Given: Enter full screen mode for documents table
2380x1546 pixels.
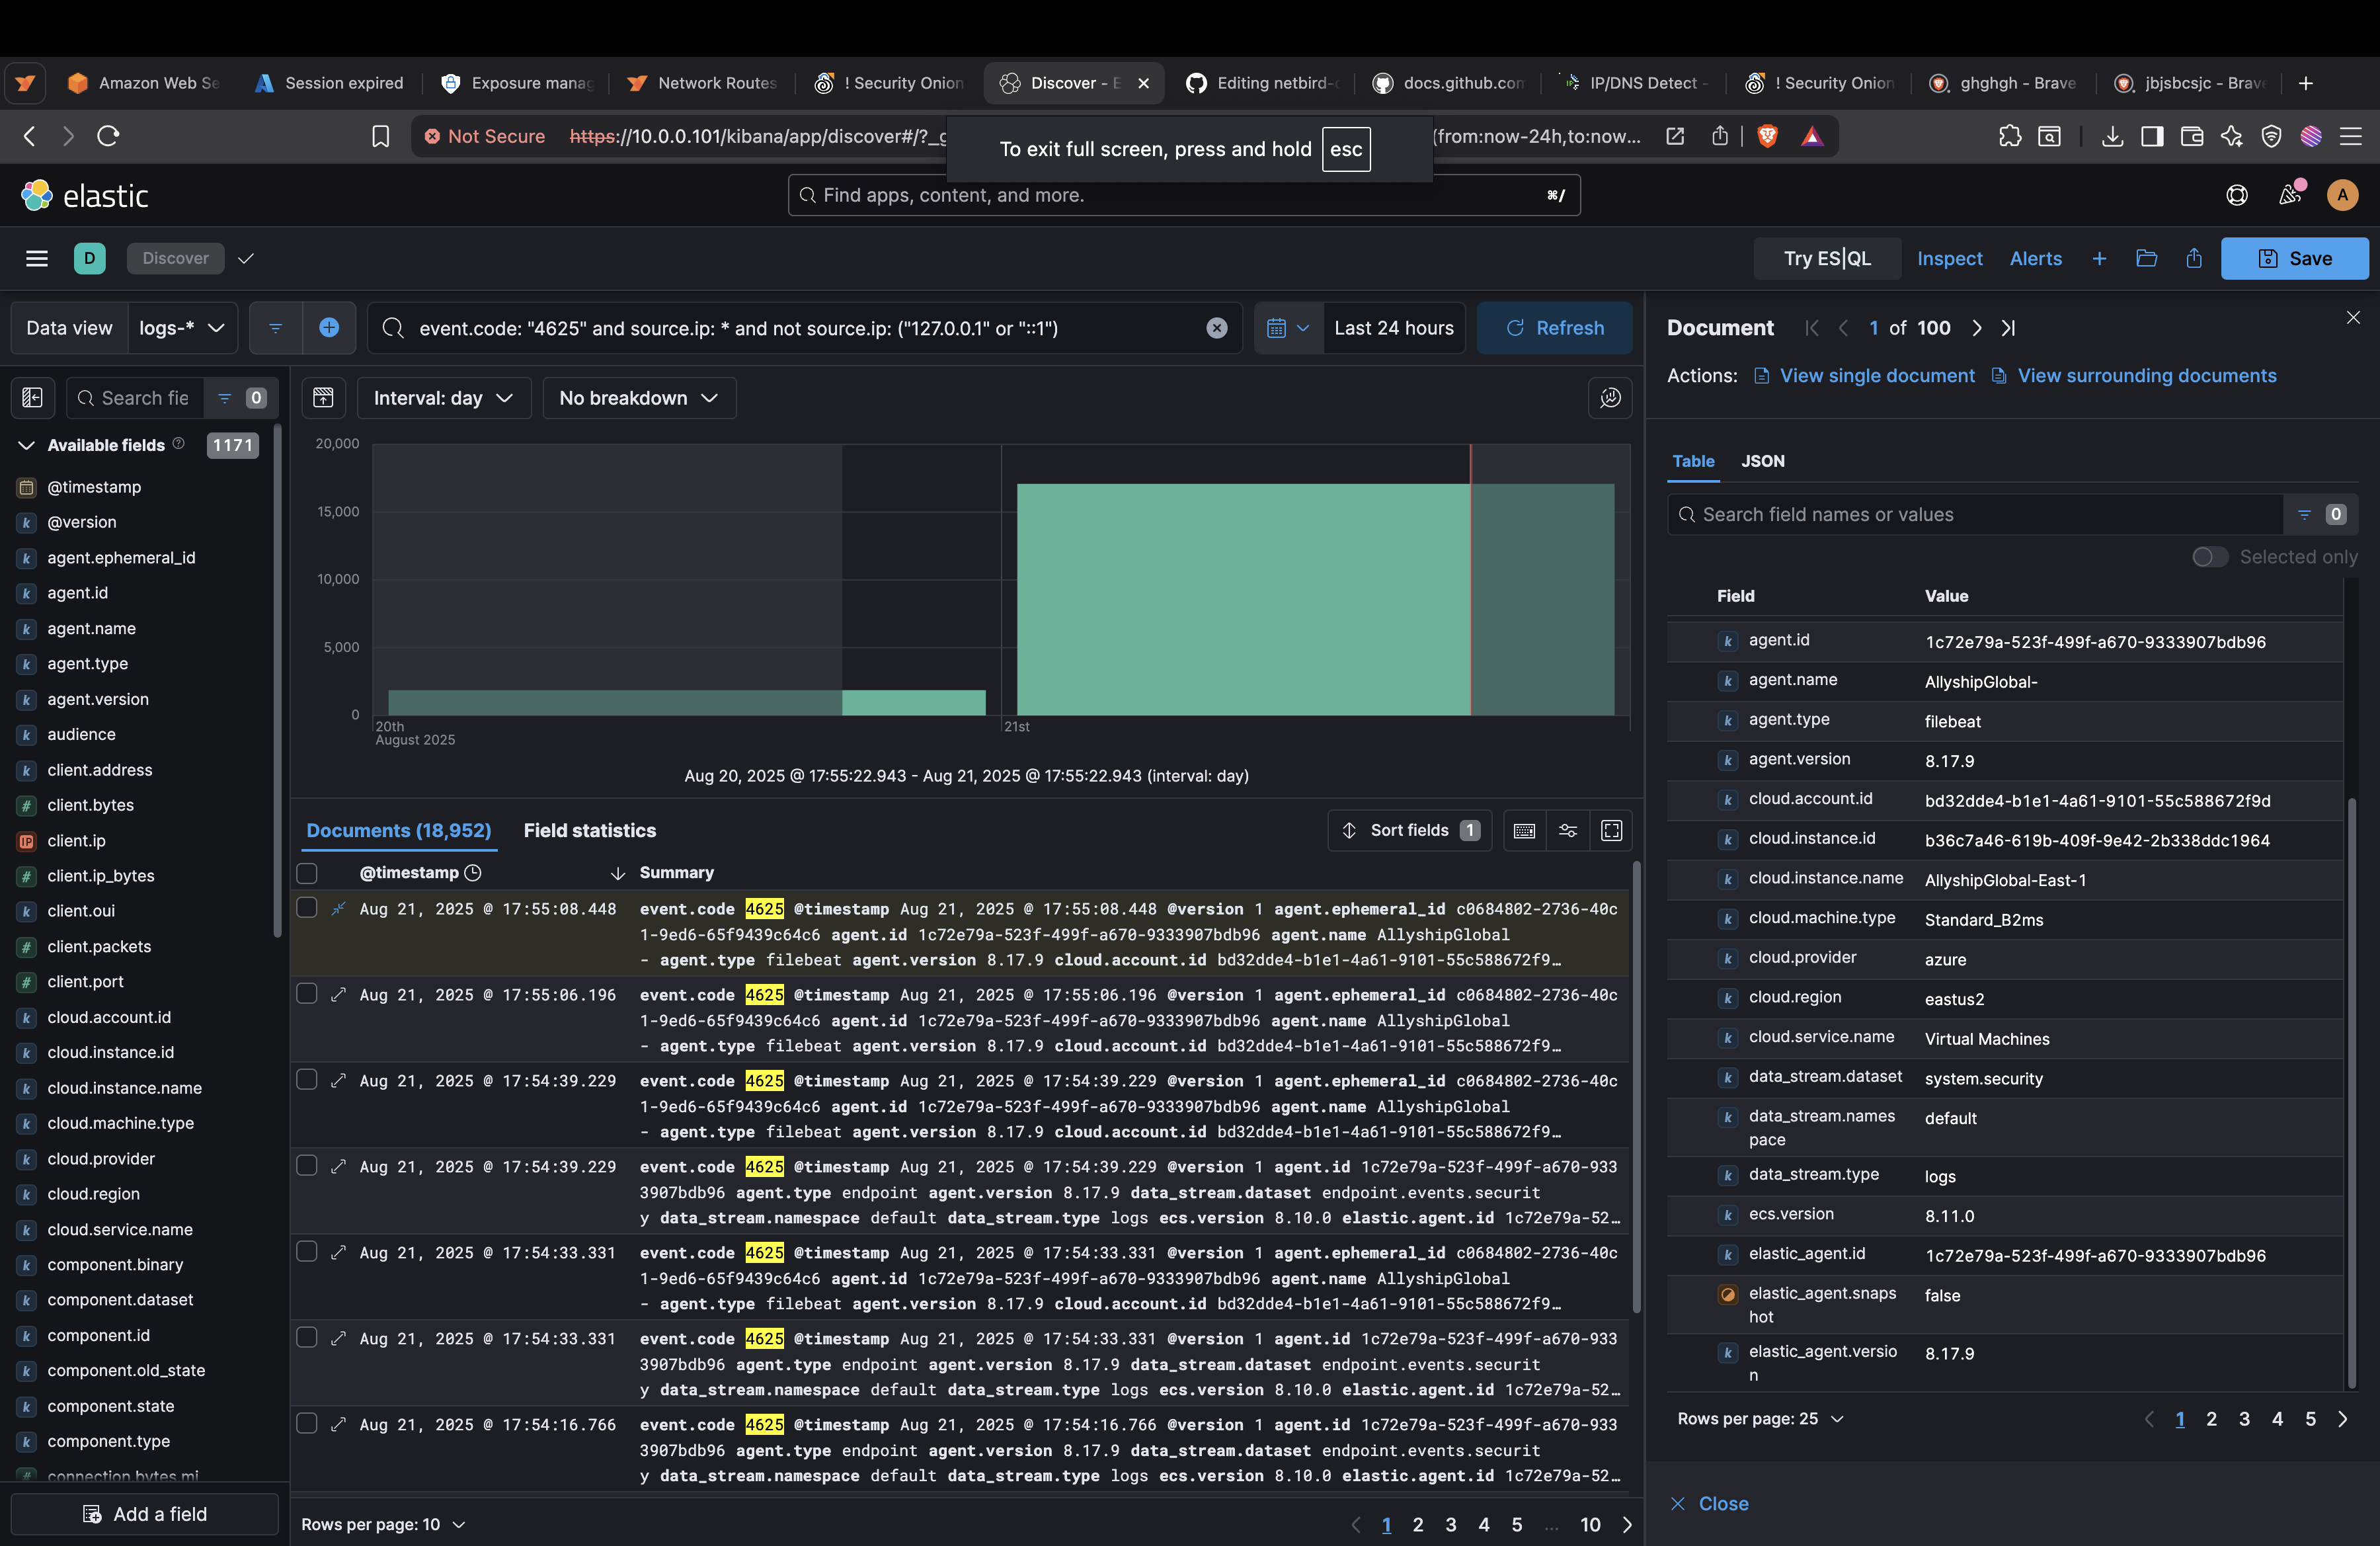Looking at the screenshot, I should click(x=1611, y=831).
